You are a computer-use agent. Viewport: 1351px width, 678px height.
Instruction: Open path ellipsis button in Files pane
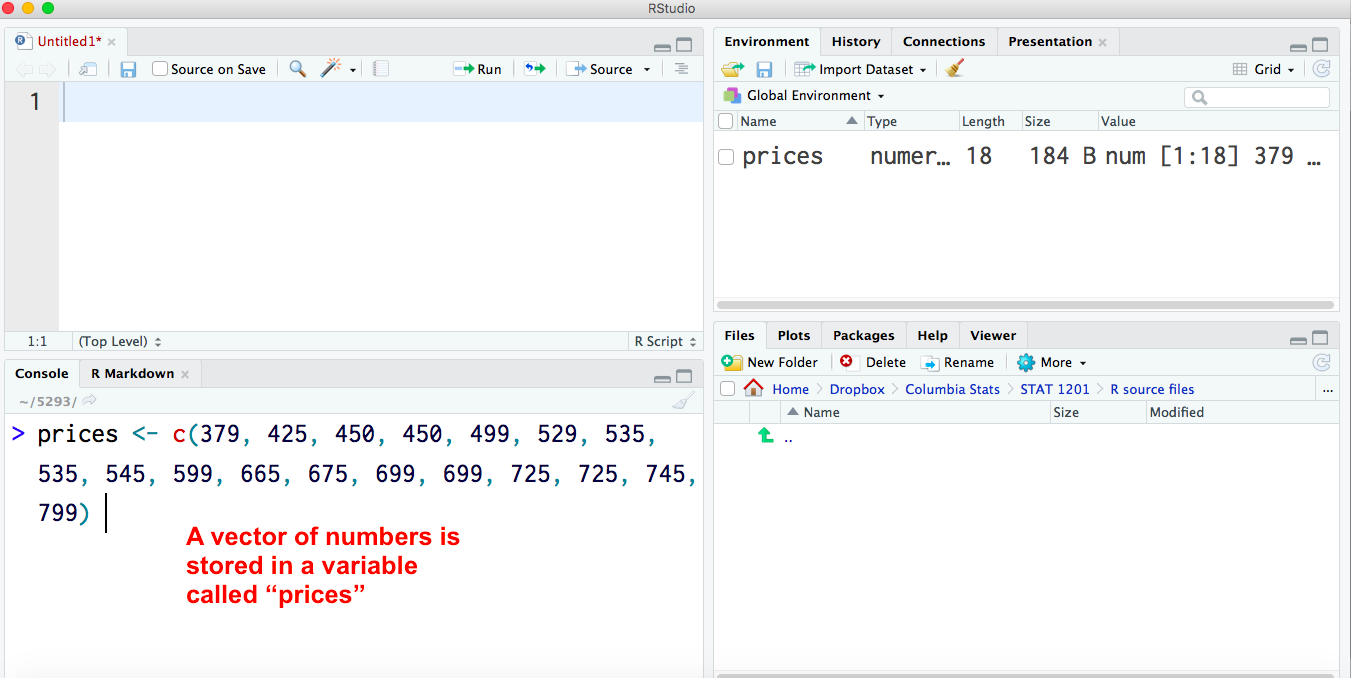tap(1328, 389)
